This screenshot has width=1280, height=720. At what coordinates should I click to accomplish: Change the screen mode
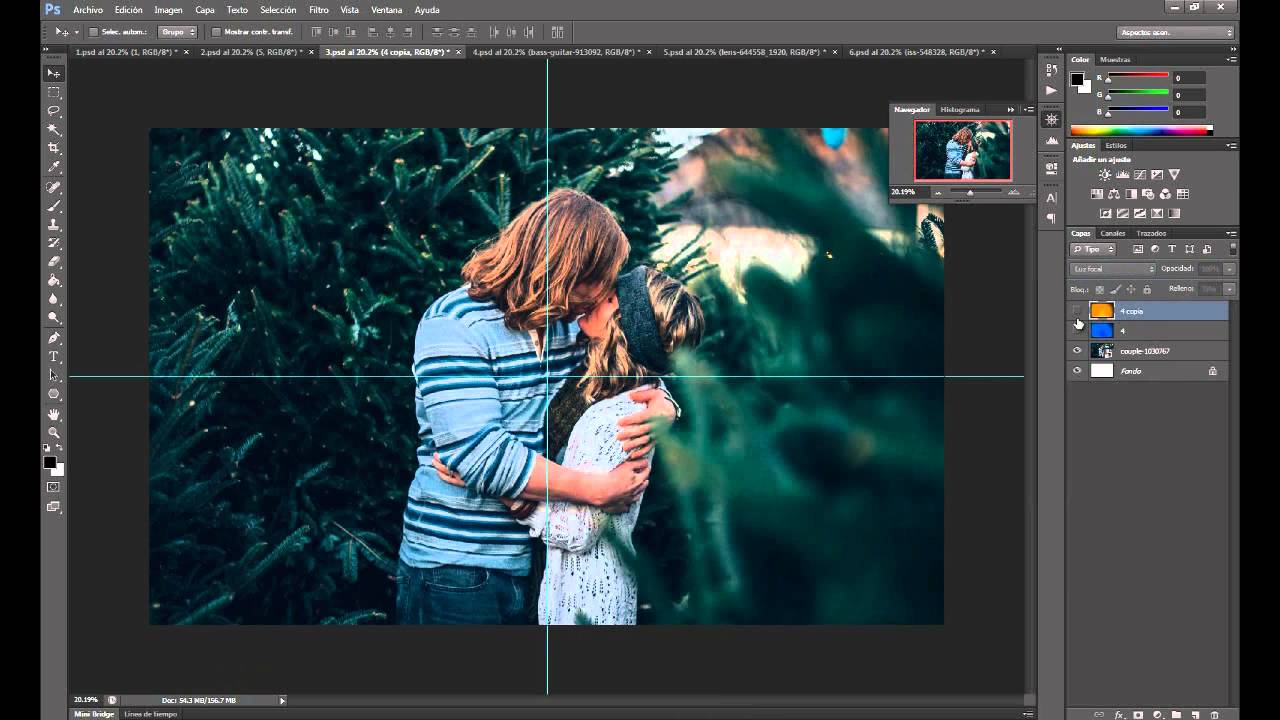tap(54, 507)
